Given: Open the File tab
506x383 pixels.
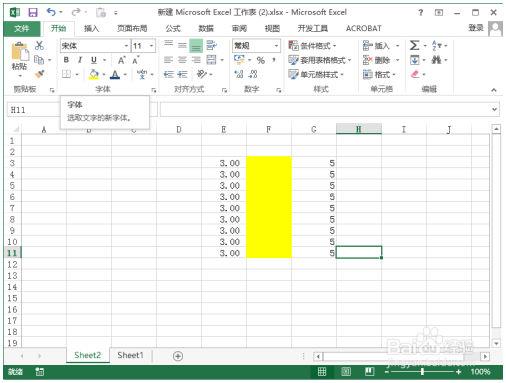Looking at the screenshot, I should [22, 29].
